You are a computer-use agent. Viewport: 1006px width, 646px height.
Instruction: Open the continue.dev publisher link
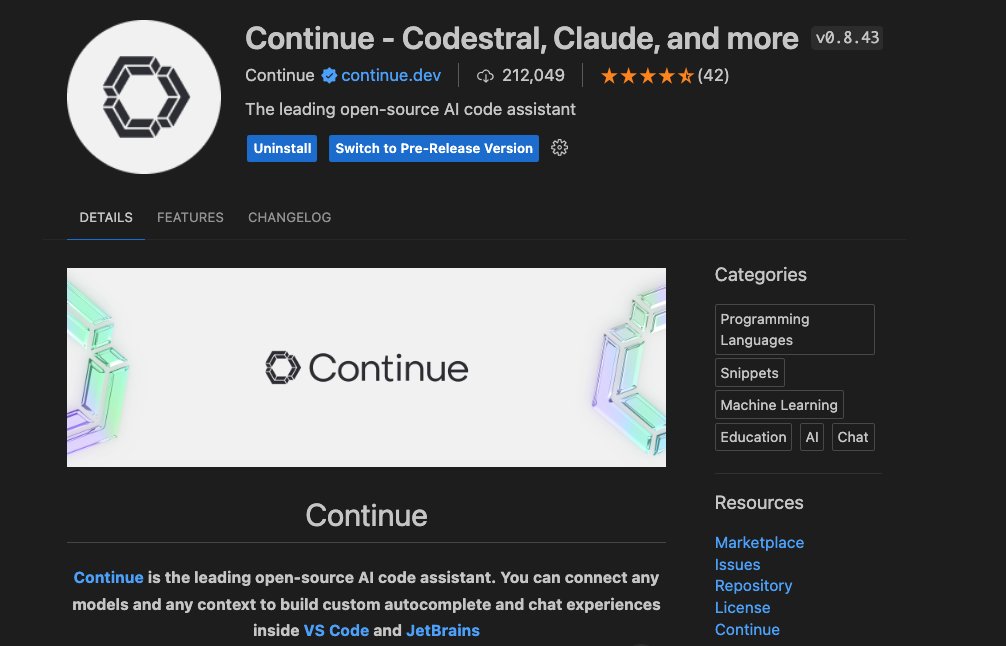point(391,76)
